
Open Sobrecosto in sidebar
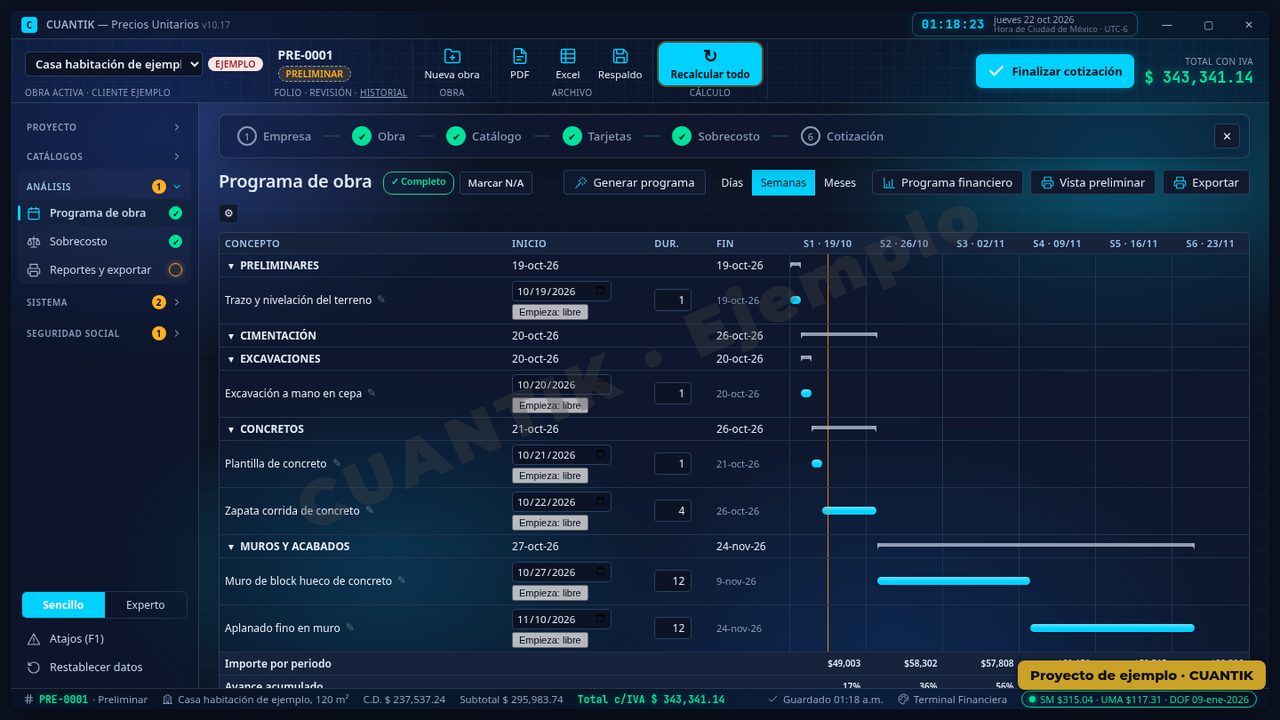point(104,241)
